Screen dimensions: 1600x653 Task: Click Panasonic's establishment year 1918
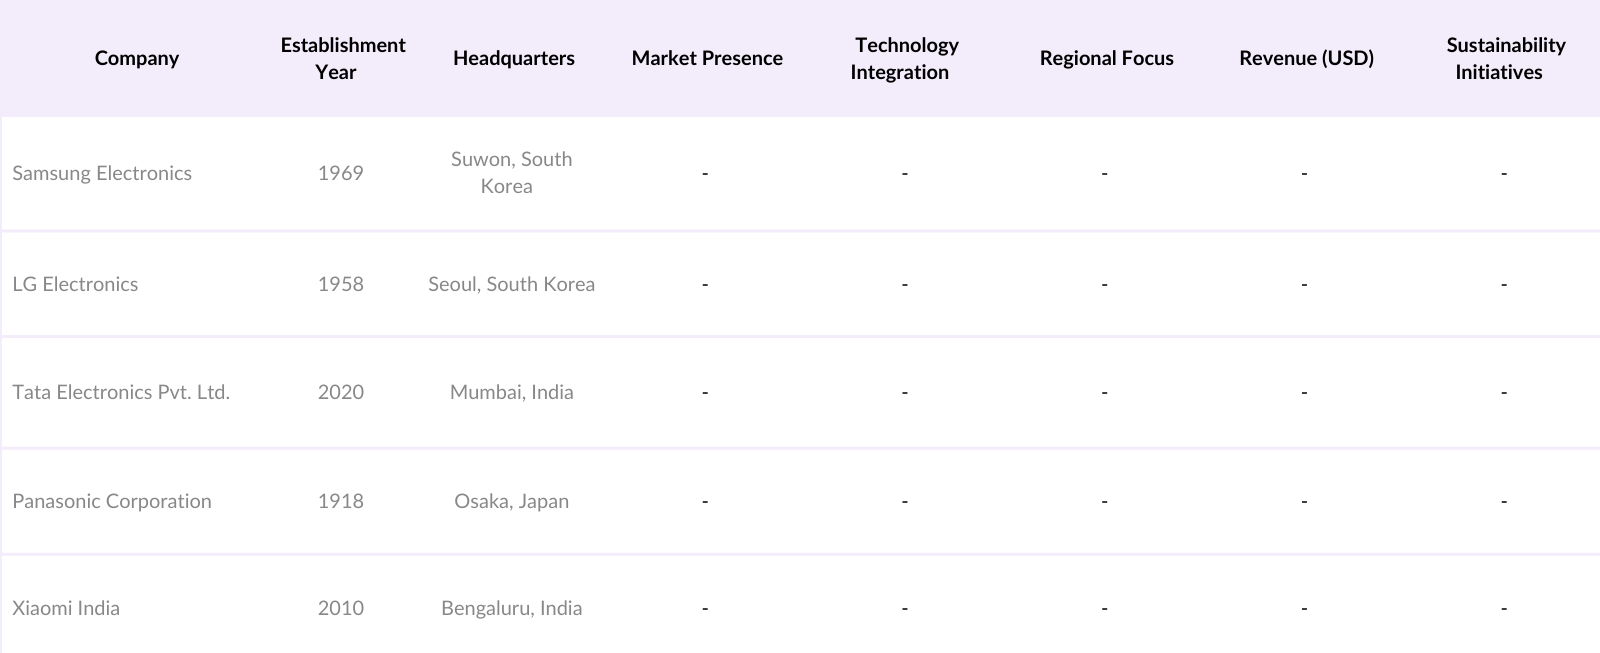[340, 501]
